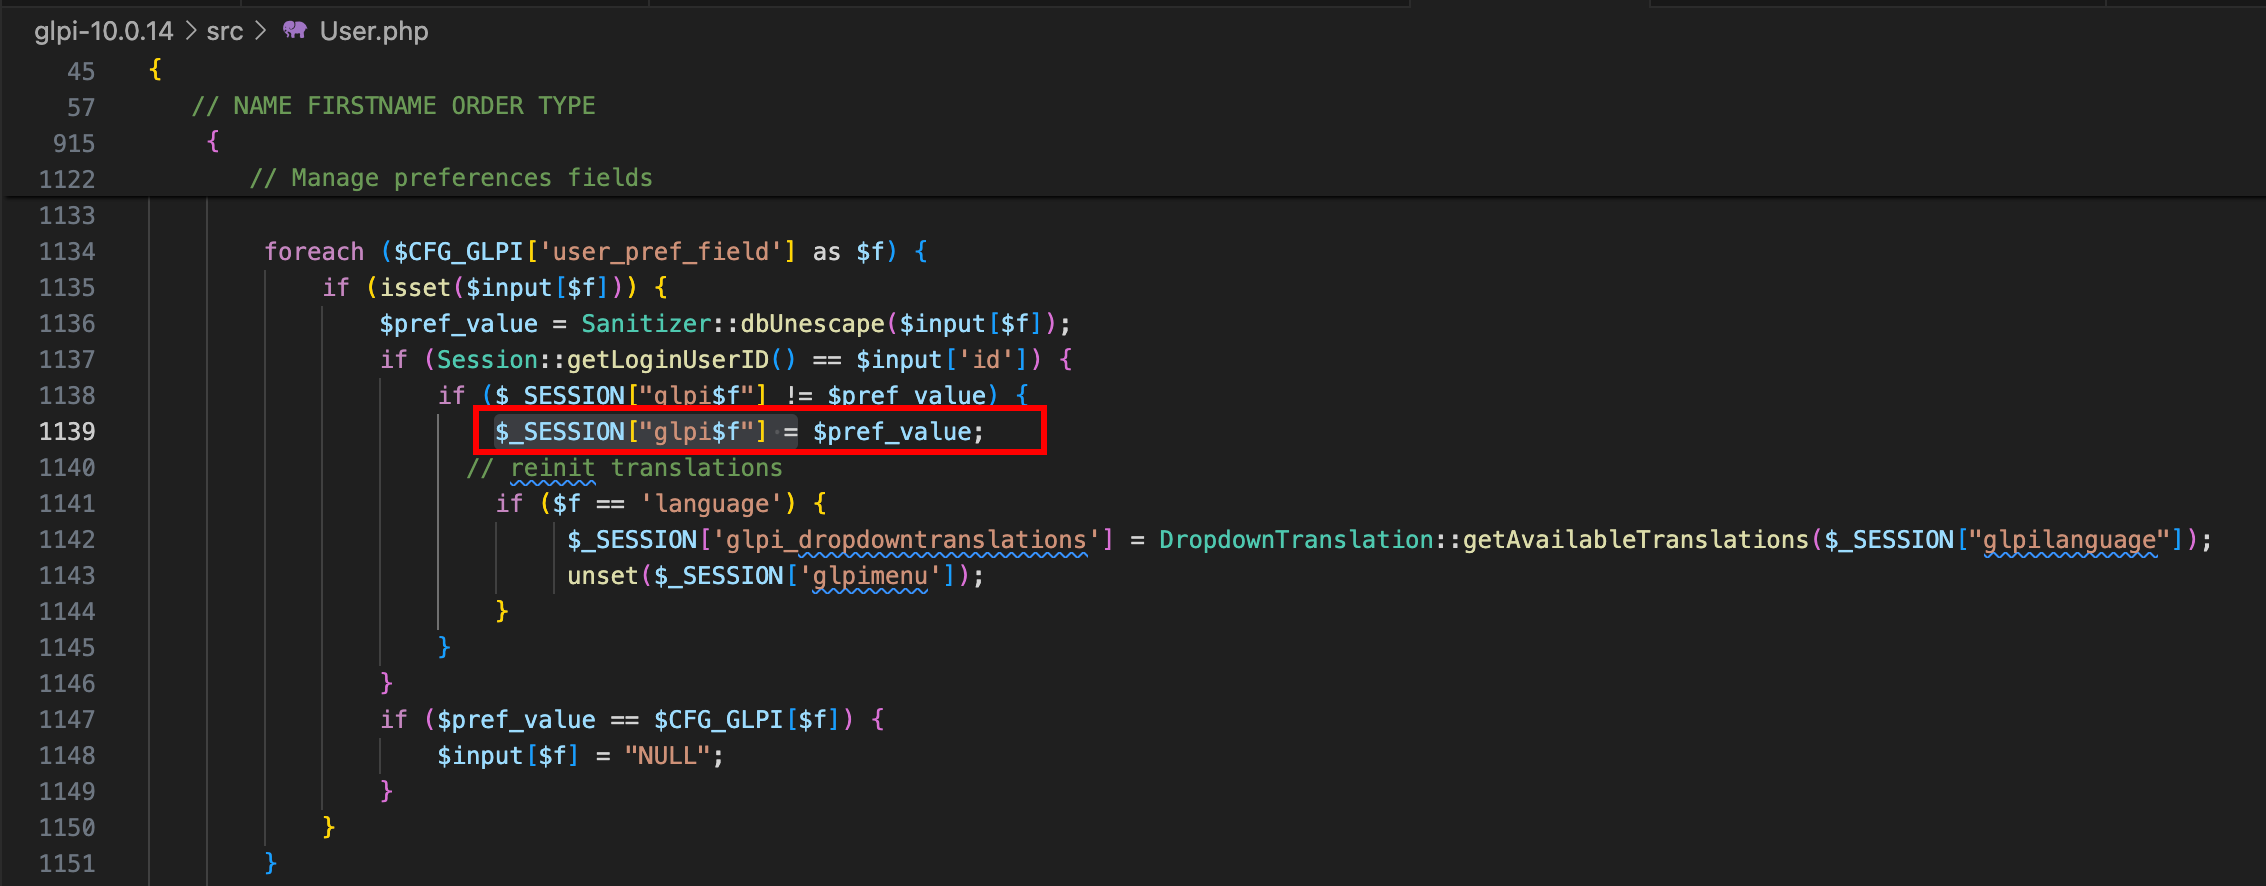Click line number 1147 in the gutter
The image size is (2266, 886).
pyautogui.click(x=67, y=719)
